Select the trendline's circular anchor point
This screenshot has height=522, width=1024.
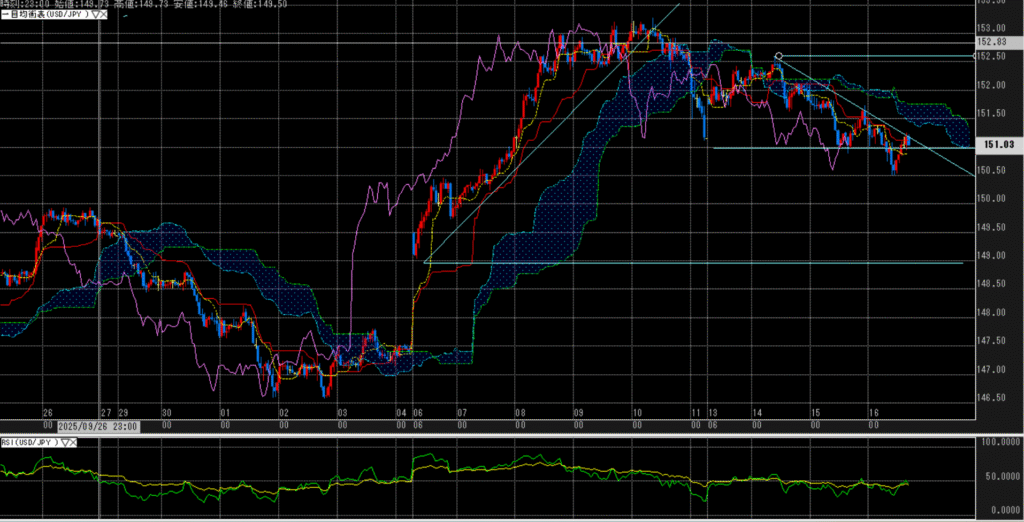pos(778,56)
